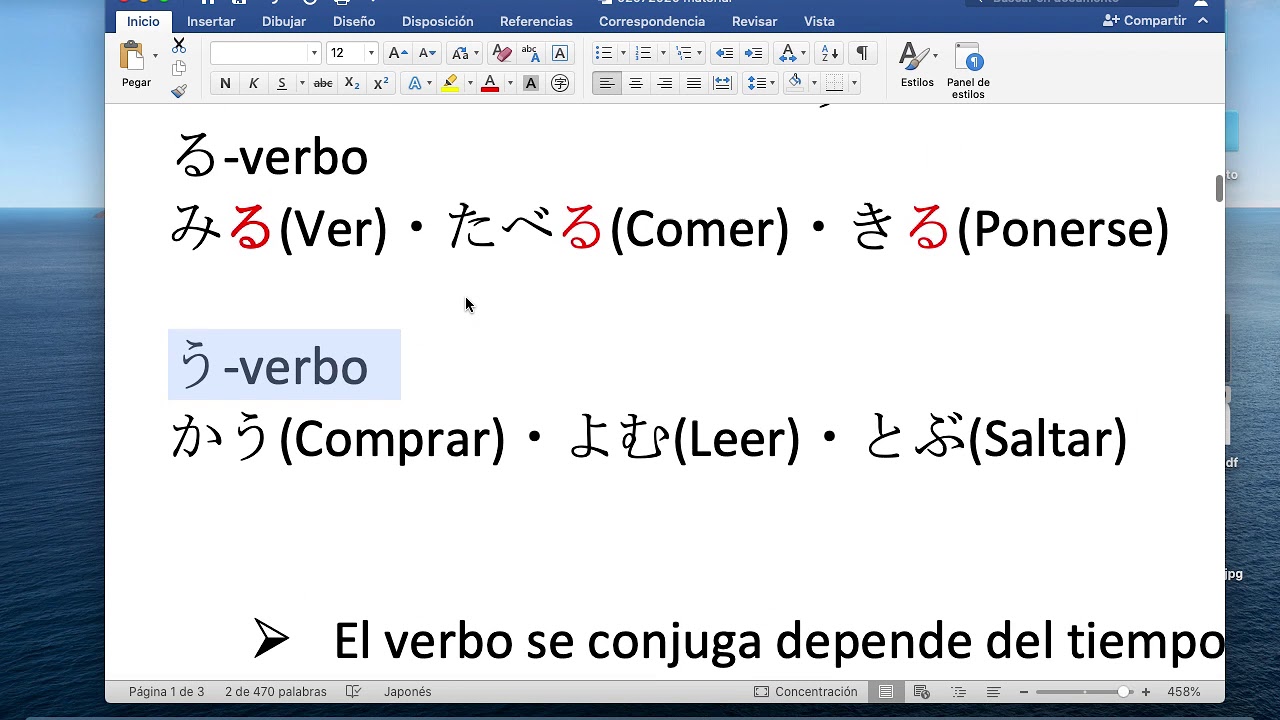Open the font size dropdown arrow

point(371,53)
